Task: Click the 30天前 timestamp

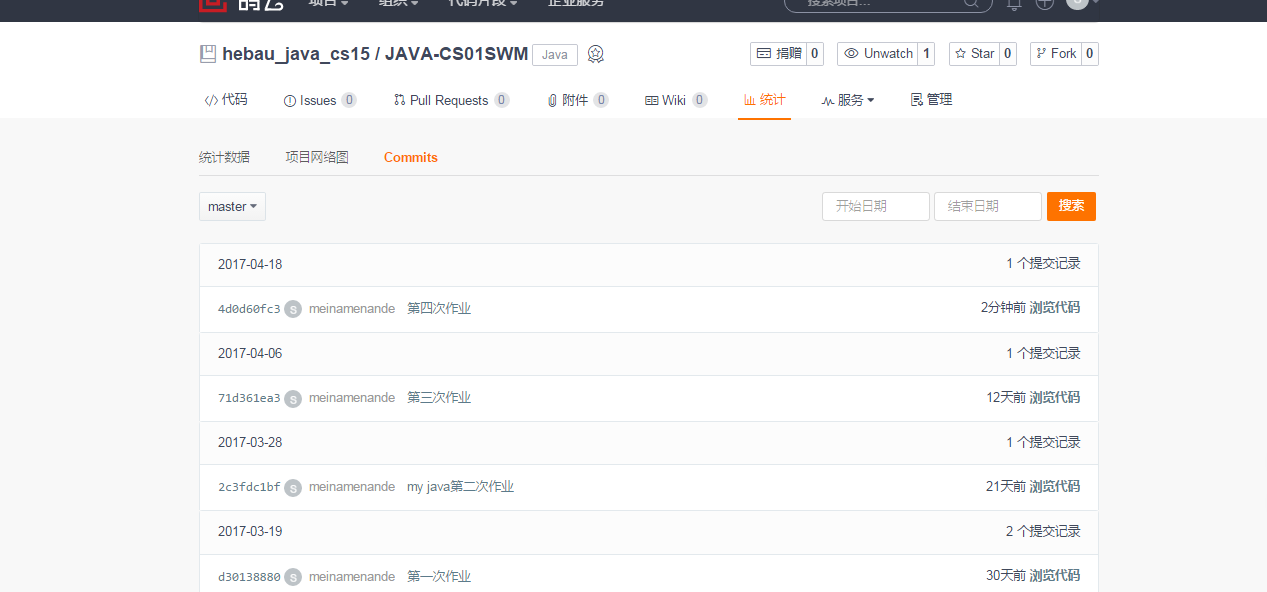Action: click(x=1006, y=575)
